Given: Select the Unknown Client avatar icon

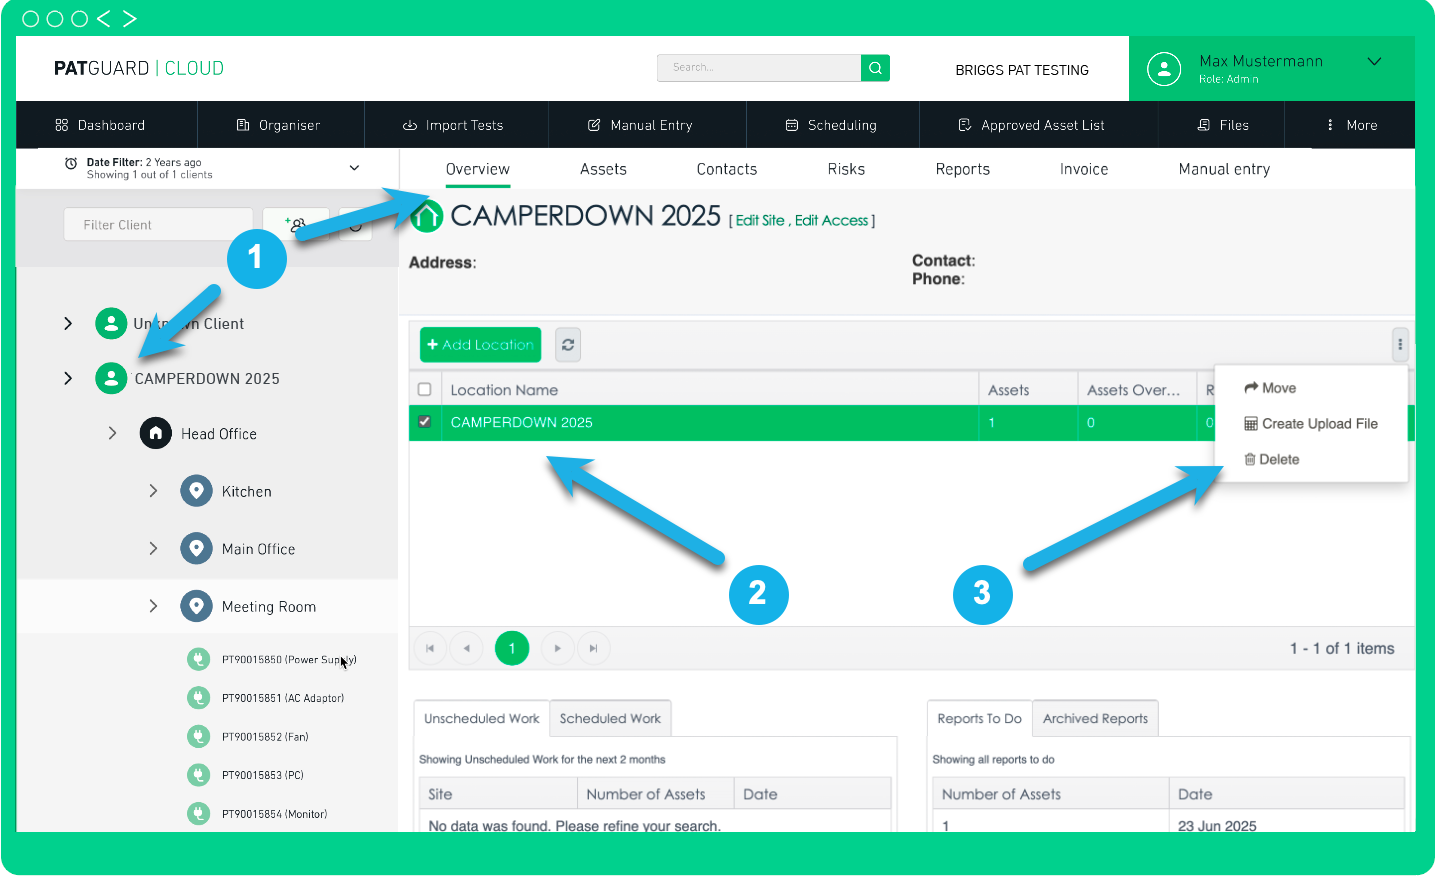Looking at the screenshot, I should (x=111, y=324).
